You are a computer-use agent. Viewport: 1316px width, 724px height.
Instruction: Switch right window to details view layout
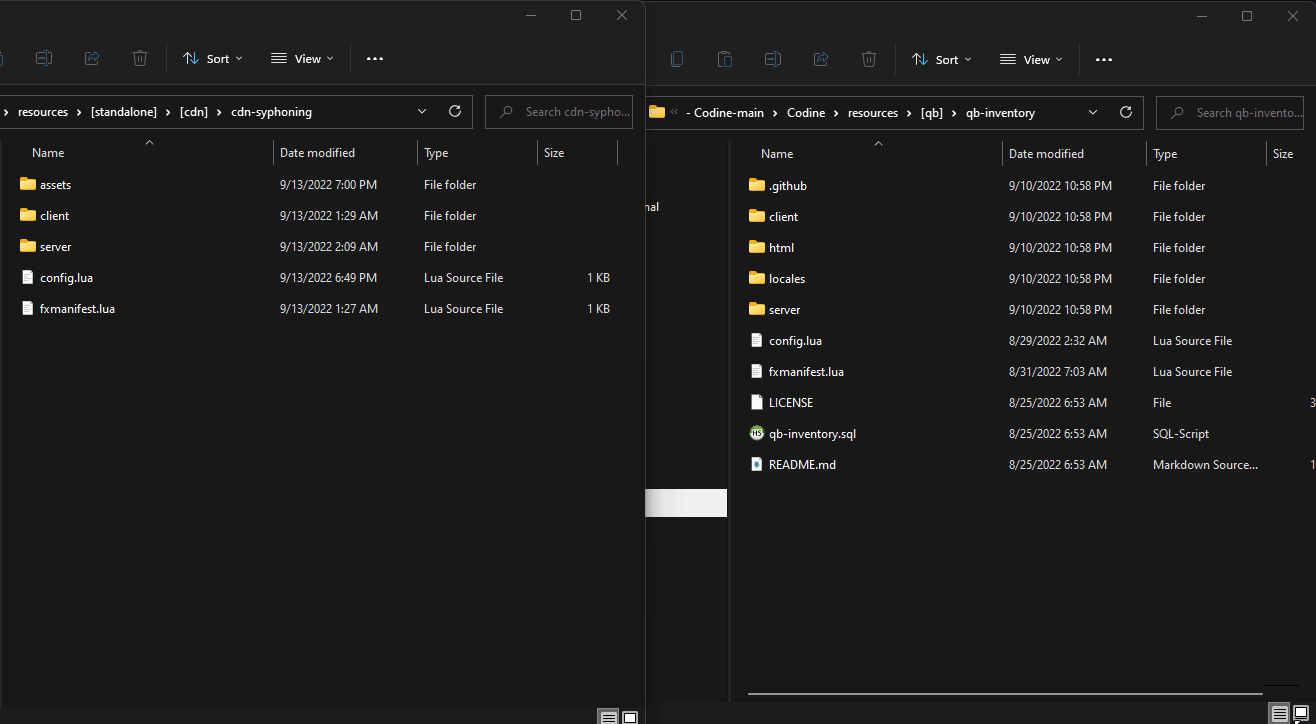point(1280,713)
